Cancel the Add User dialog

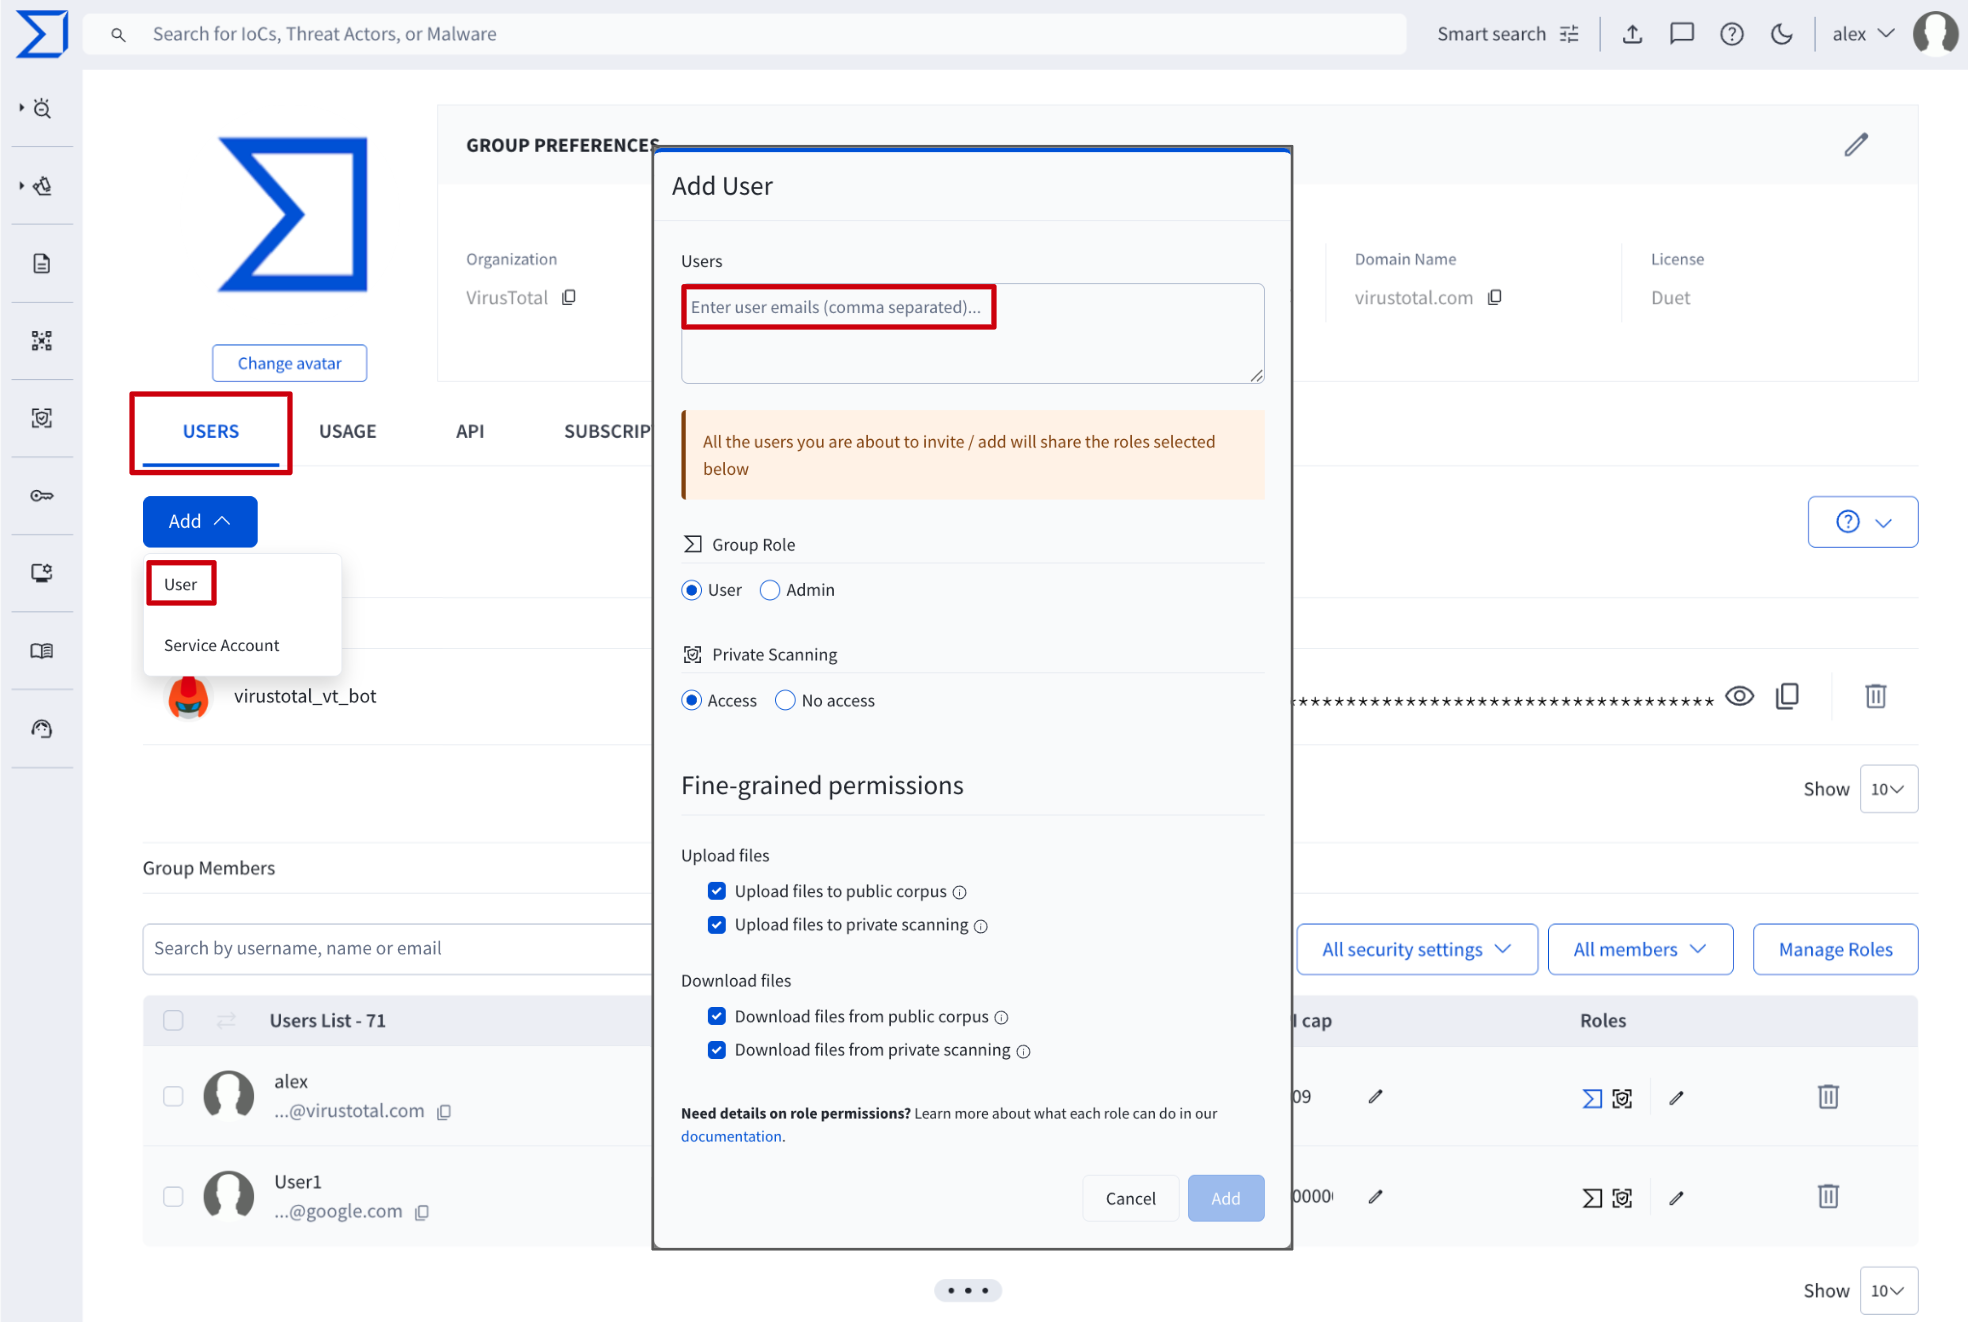pyautogui.click(x=1130, y=1198)
